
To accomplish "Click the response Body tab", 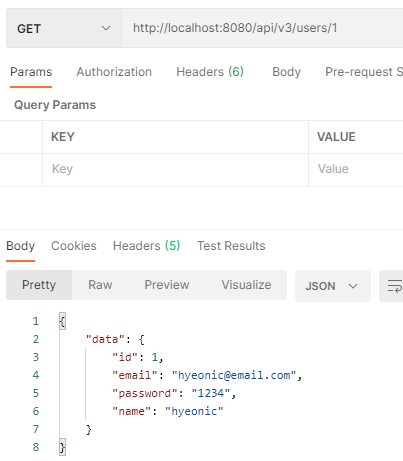I will coord(20,246).
